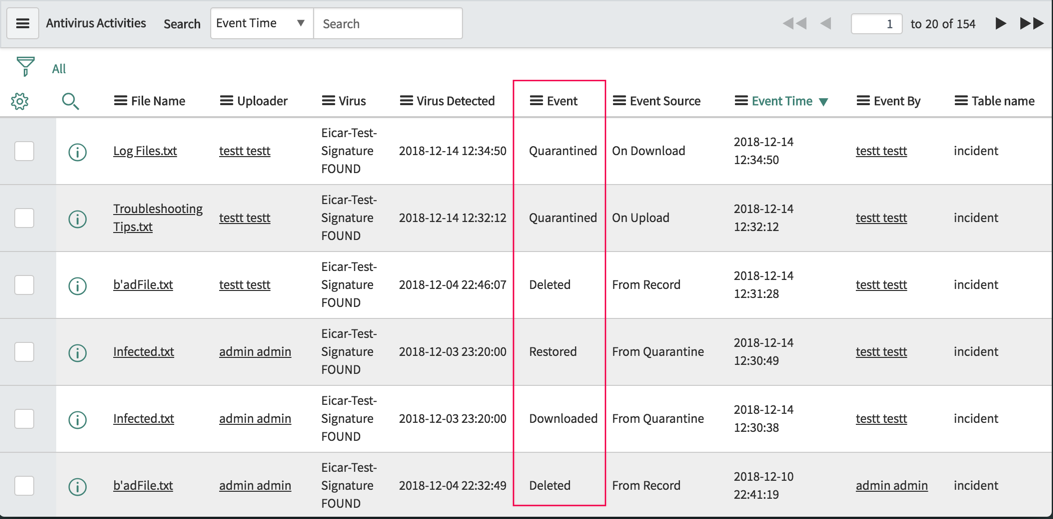Screen dimensions: 1053x519
Task: Expand the Event Time search field dropdown
Action: 261,23
